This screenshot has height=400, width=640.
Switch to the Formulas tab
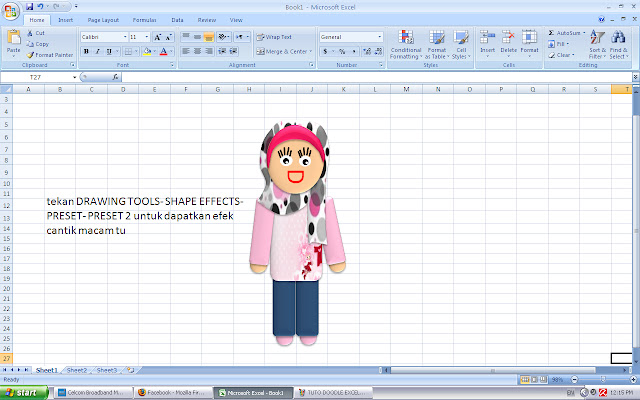pos(144,20)
